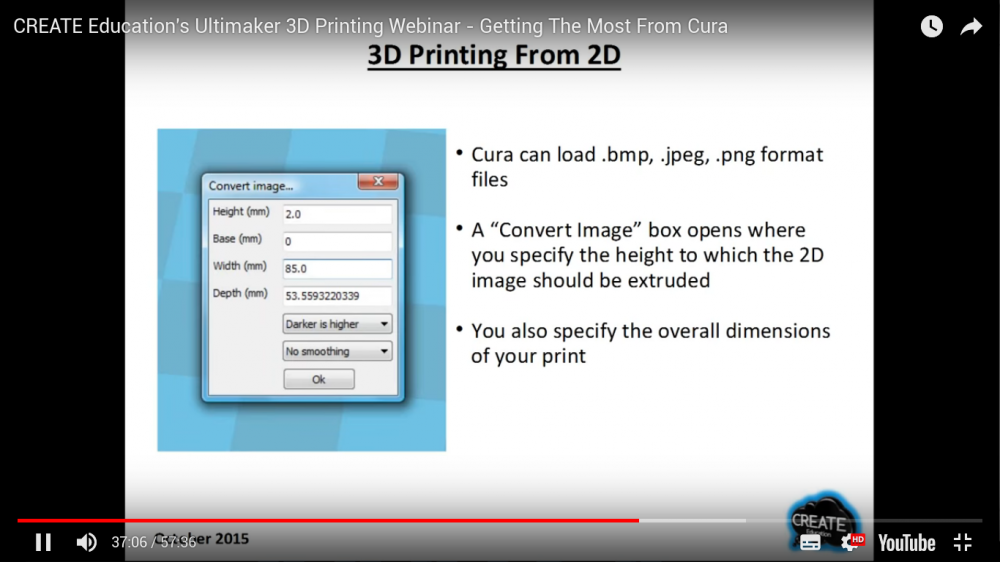
Task: Click the 37:06 / 57:36 time display
Action: [x=154, y=542]
